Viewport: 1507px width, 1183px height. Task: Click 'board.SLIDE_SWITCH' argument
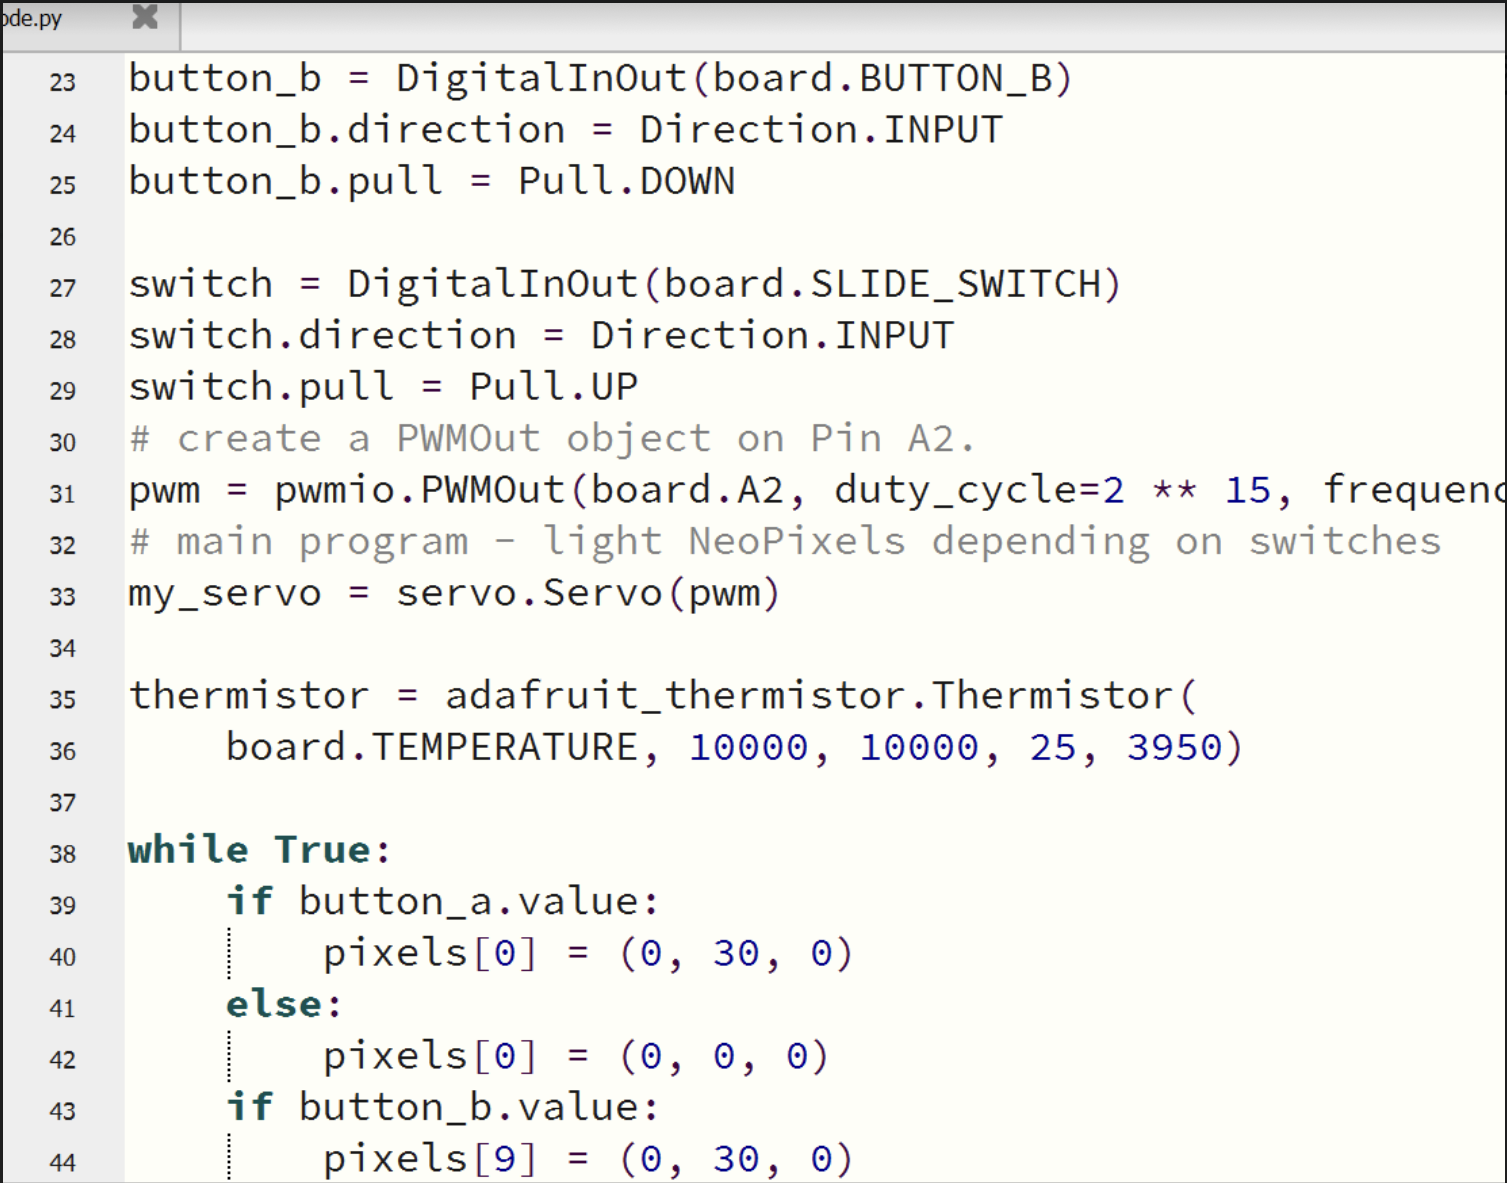click(882, 284)
